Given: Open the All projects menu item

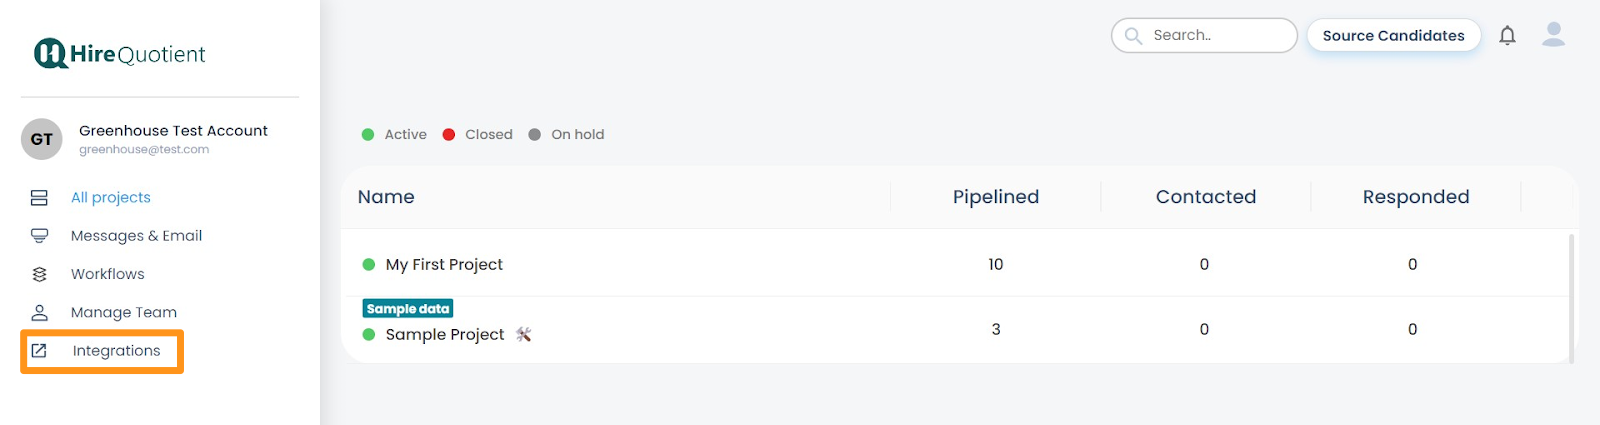Looking at the screenshot, I should [110, 198].
